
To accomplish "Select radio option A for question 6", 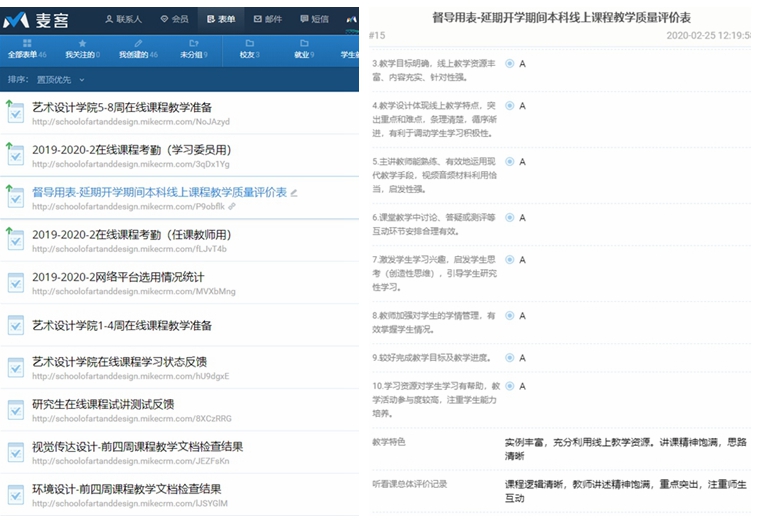I will point(510,217).
